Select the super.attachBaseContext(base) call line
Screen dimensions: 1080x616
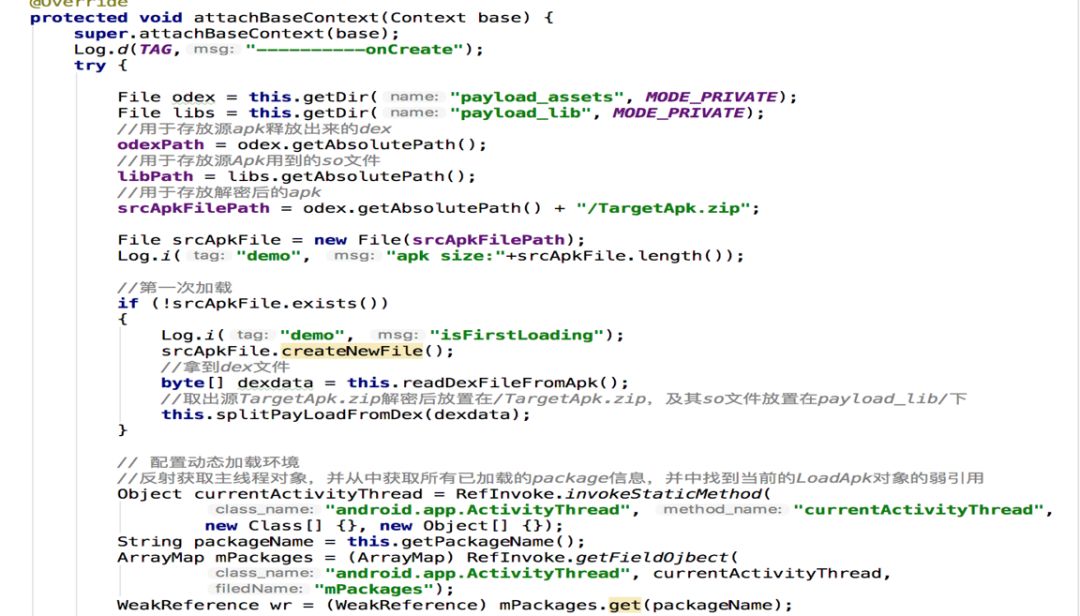[x=236, y=34]
